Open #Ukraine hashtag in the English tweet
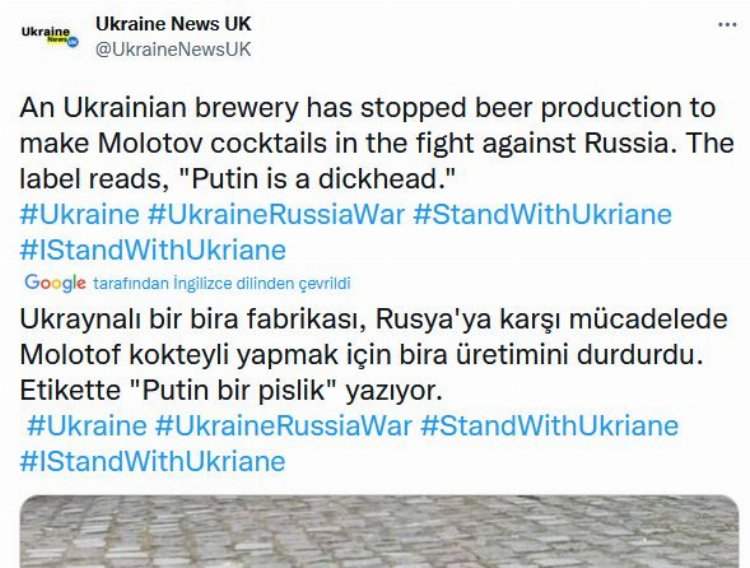750x568 pixels. pyautogui.click(x=79, y=214)
